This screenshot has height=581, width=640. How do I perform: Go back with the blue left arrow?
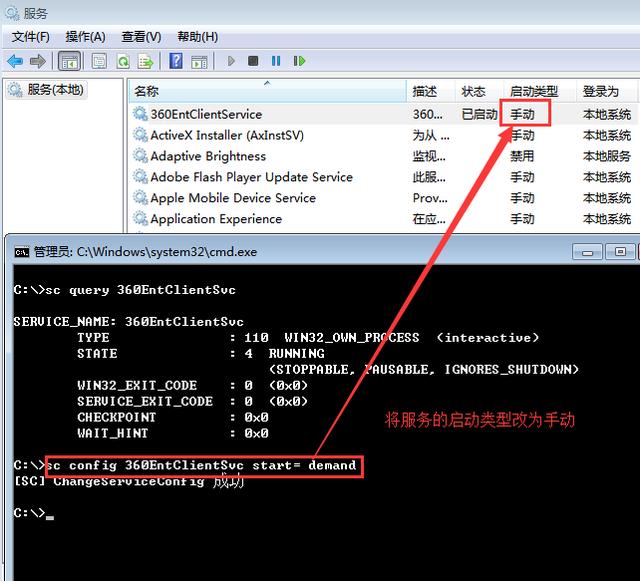click(x=15, y=61)
